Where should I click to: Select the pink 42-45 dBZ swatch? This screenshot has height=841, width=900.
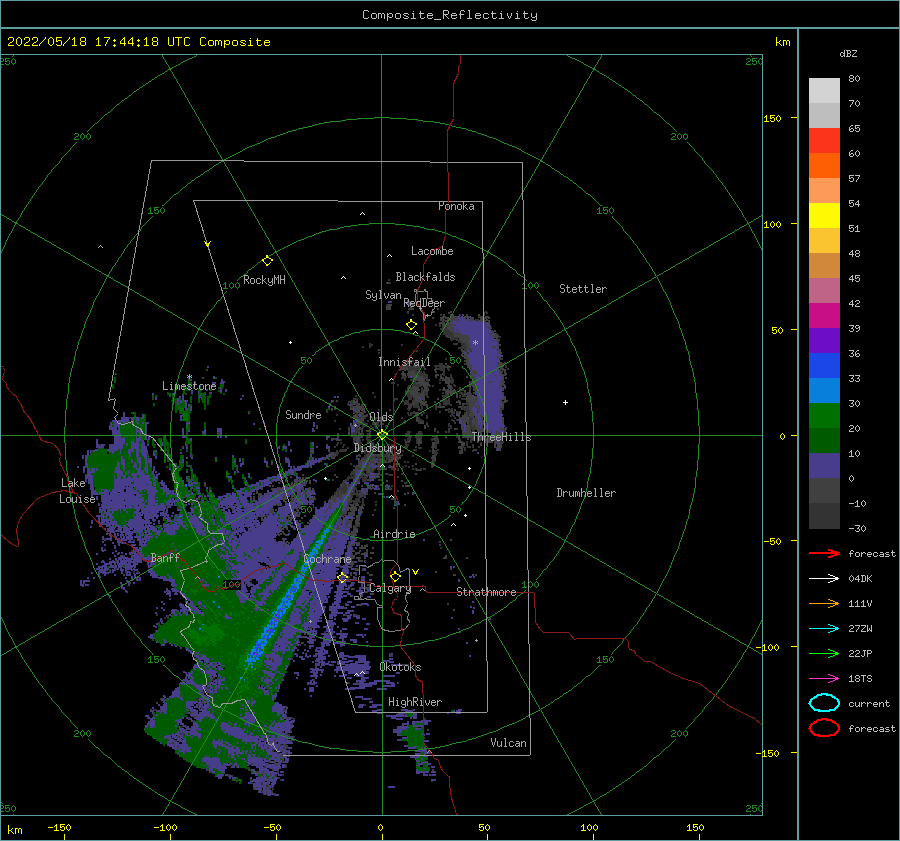point(824,290)
